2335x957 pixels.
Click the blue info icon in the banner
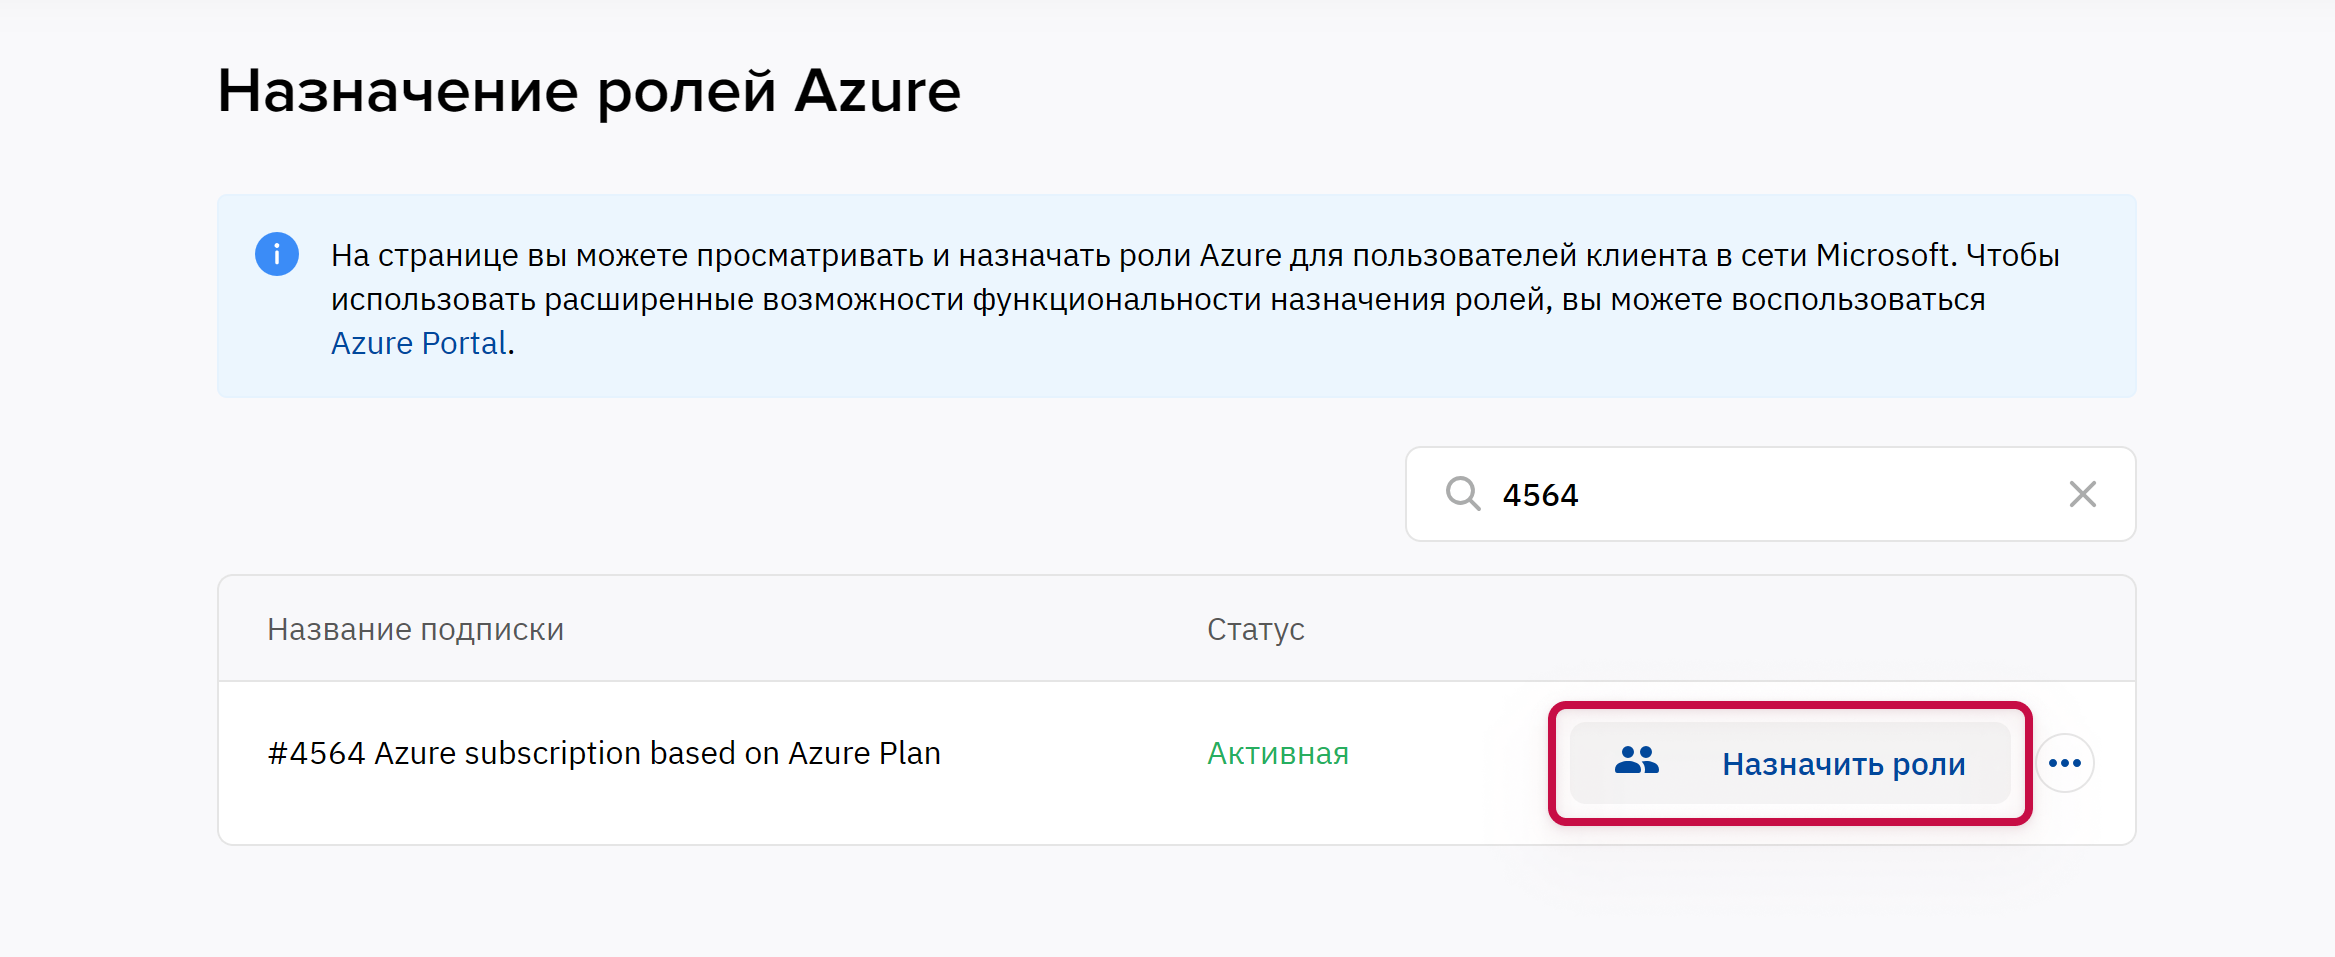pyautogui.click(x=277, y=254)
